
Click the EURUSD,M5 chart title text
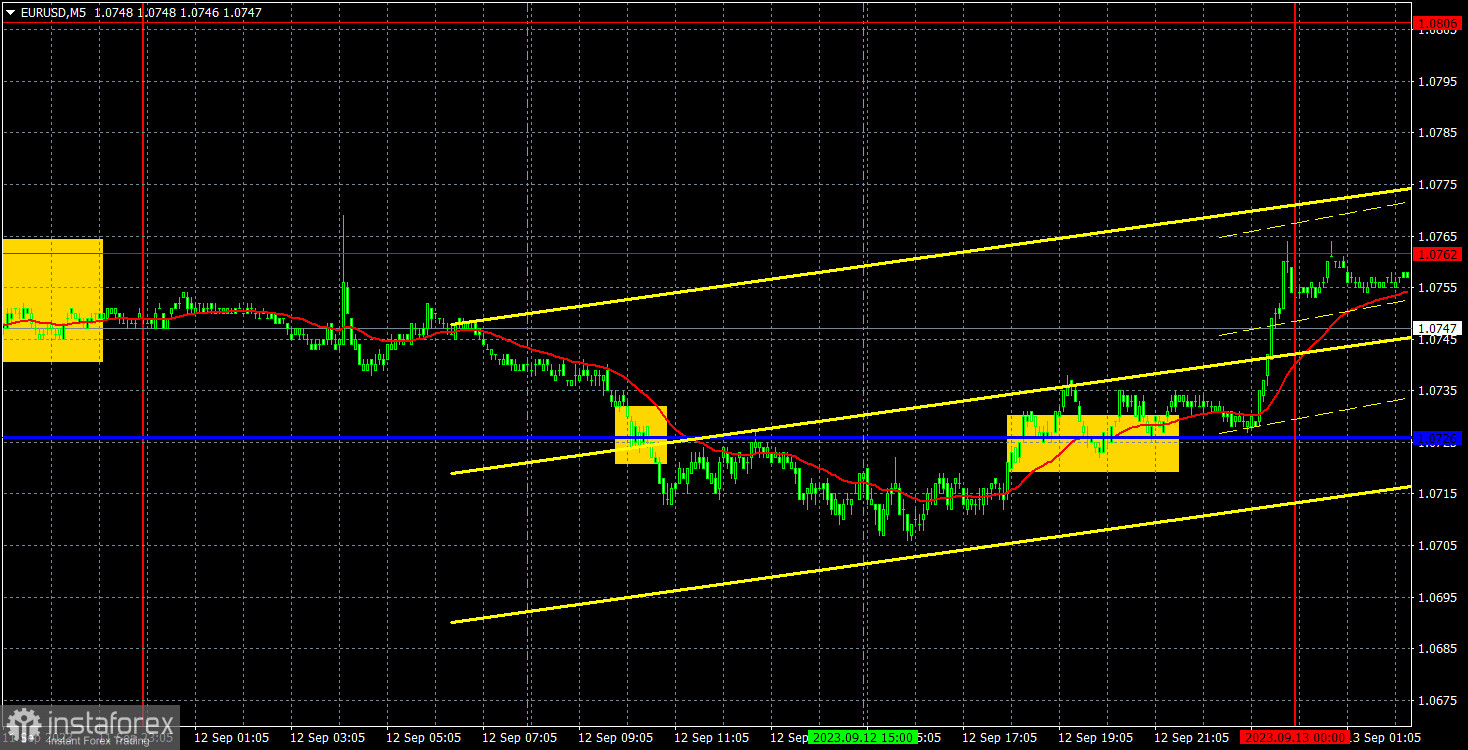click(x=53, y=12)
